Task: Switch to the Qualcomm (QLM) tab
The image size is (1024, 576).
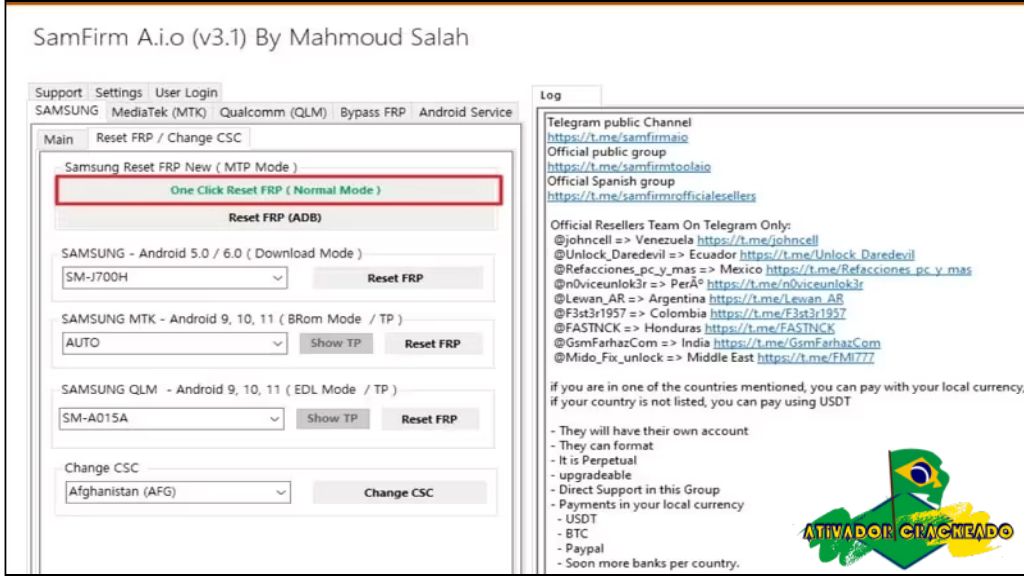Action: pos(273,112)
